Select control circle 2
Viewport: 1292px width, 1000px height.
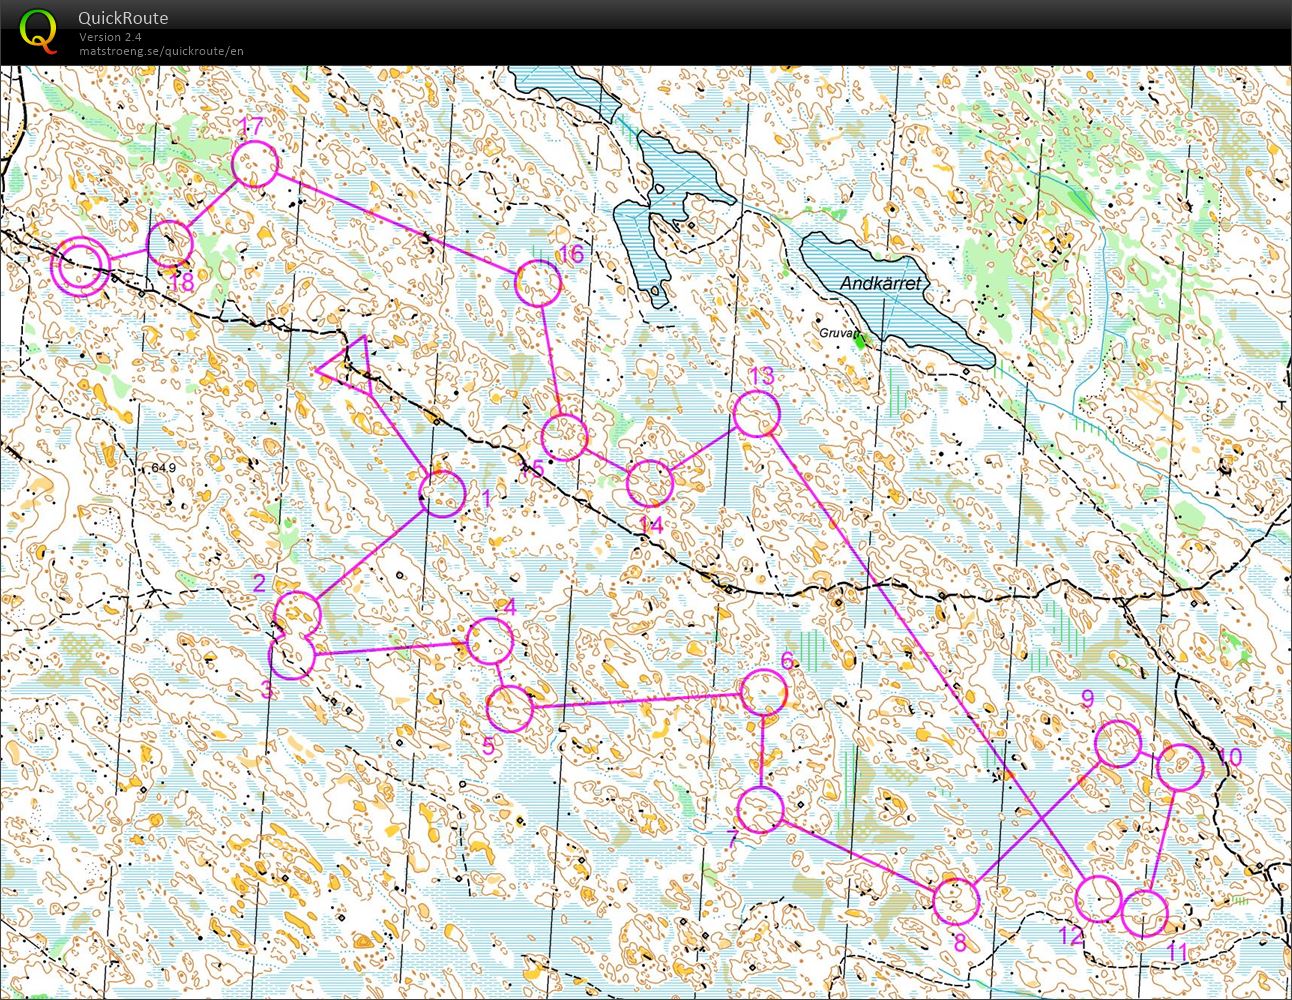pyautogui.click(x=297, y=614)
